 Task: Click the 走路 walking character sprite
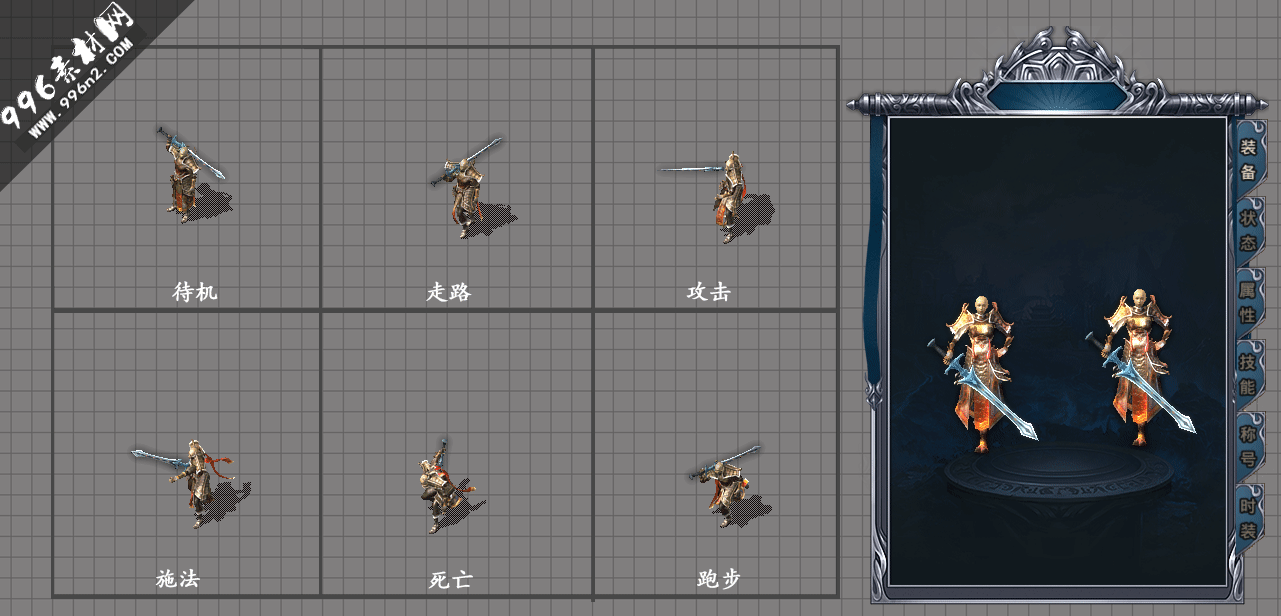tap(465, 188)
